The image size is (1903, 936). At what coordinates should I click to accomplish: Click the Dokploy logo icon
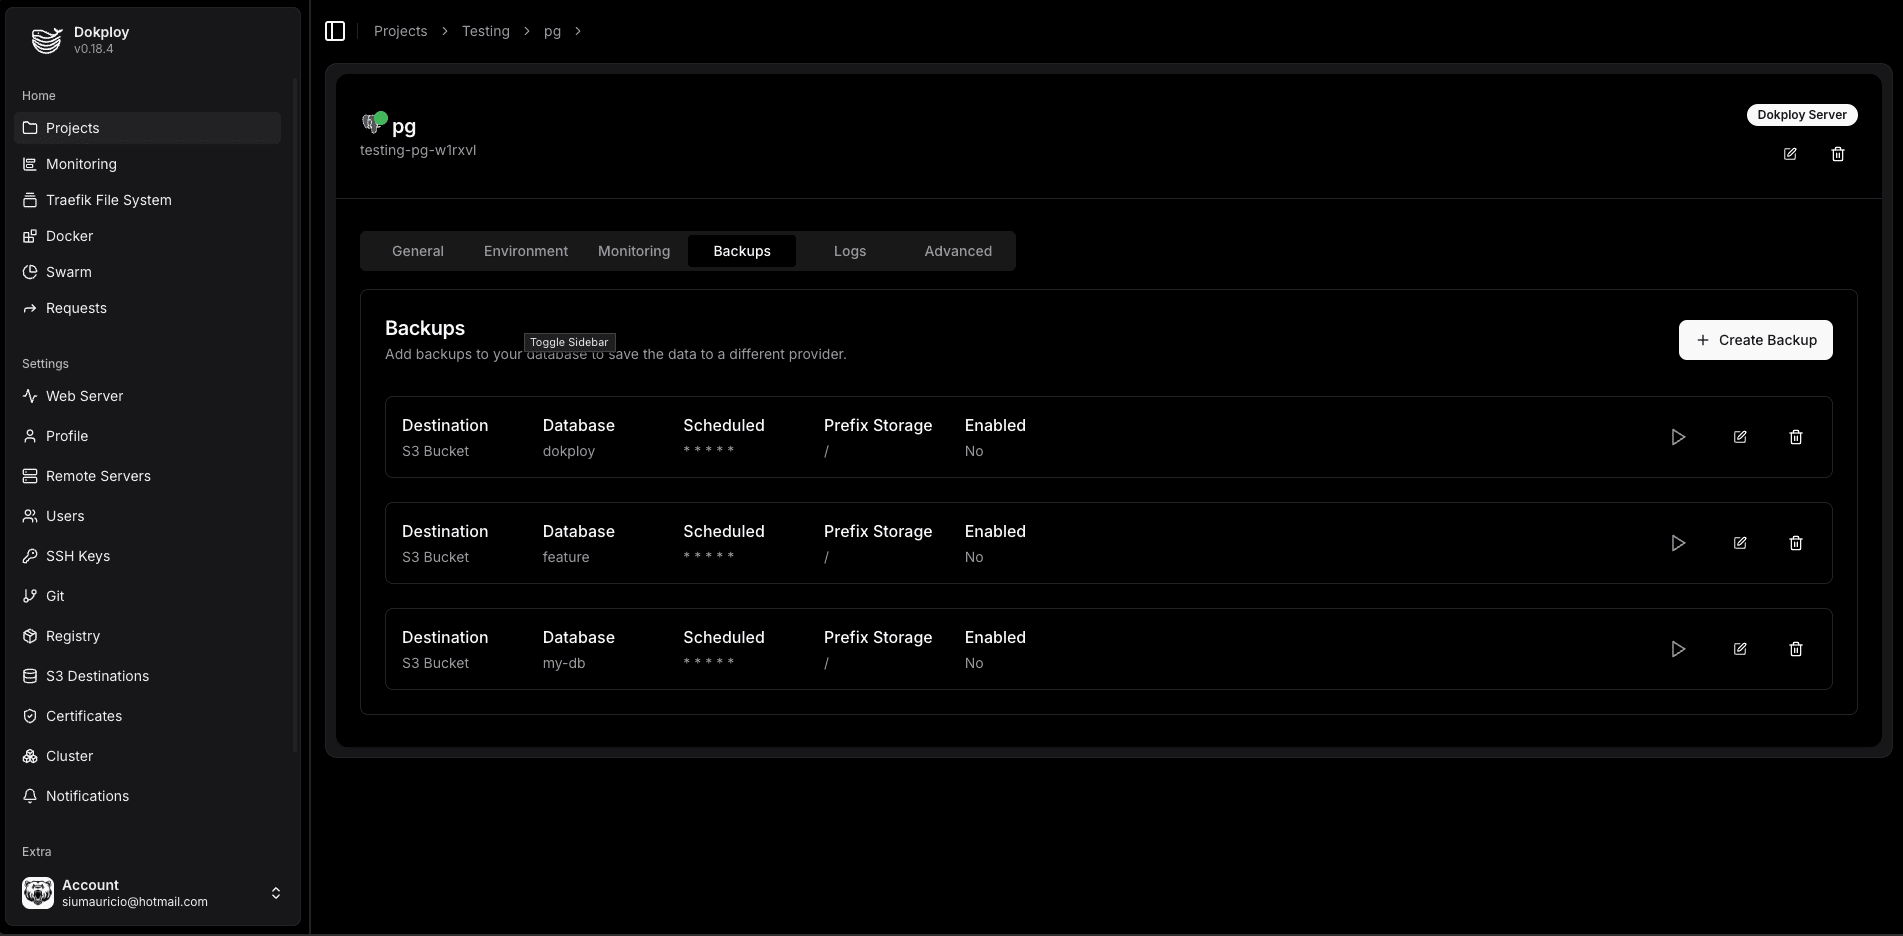[x=46, y=40]
